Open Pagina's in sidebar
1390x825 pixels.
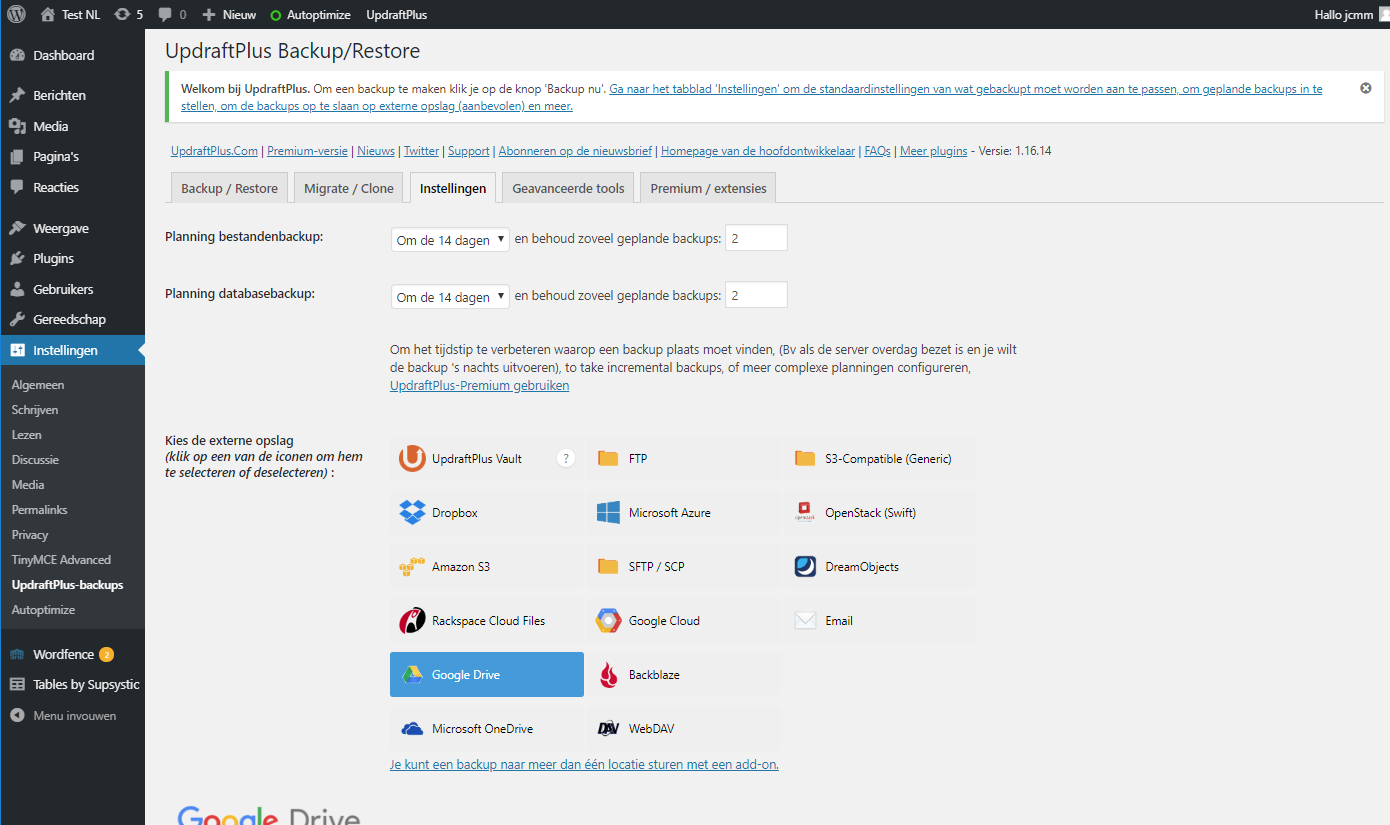(x=72, y=157)
